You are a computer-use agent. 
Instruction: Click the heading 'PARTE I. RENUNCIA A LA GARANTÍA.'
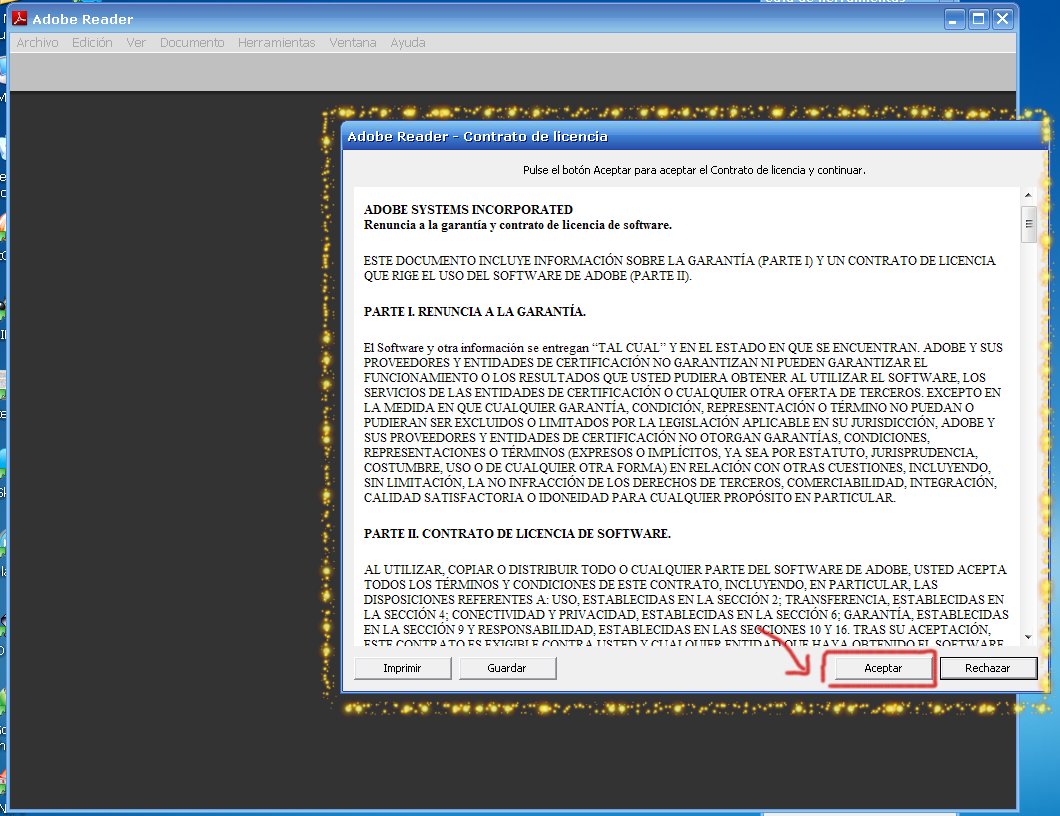475,312
